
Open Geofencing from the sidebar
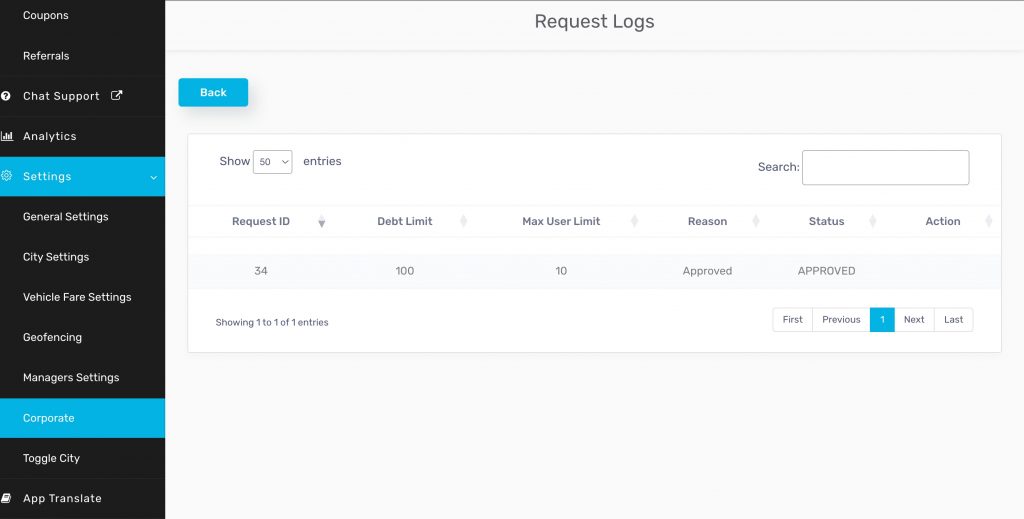pos(52,337)
